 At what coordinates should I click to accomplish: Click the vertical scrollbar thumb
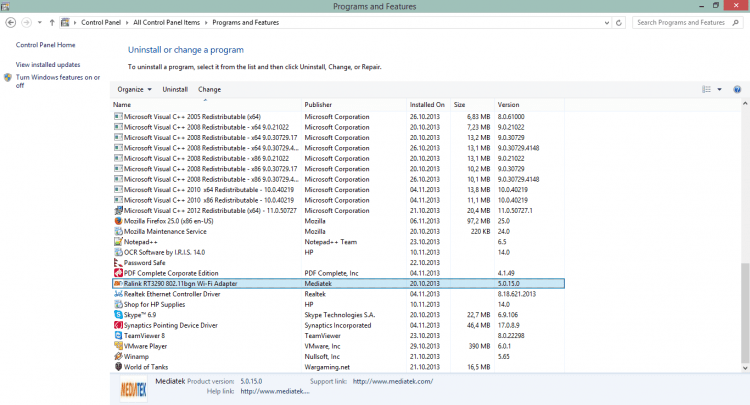pyautogui.click(x=745, y=313)
